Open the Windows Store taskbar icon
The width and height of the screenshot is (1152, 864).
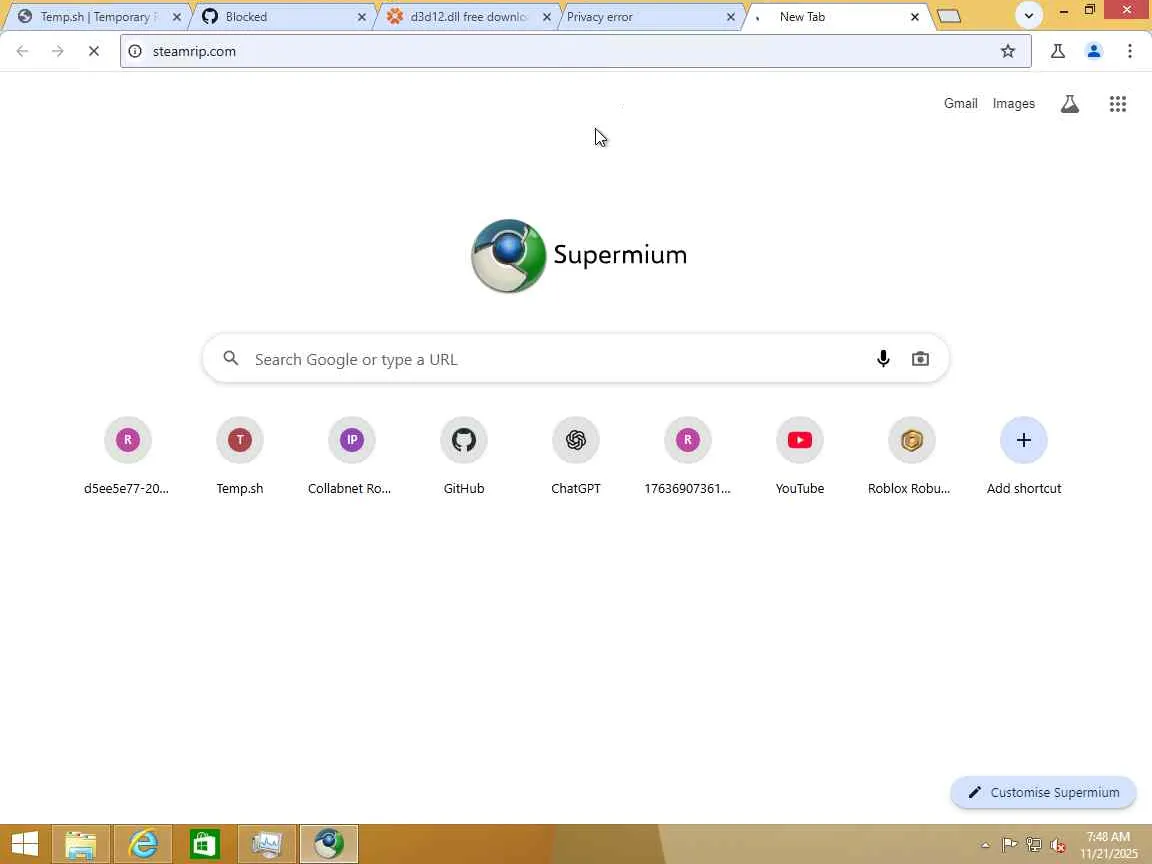coord(204,844)
